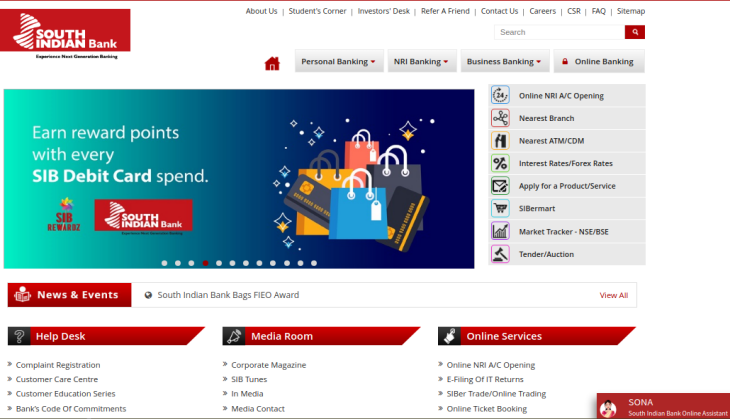Open Online Ticket Booking link

(x=487, y=409)
